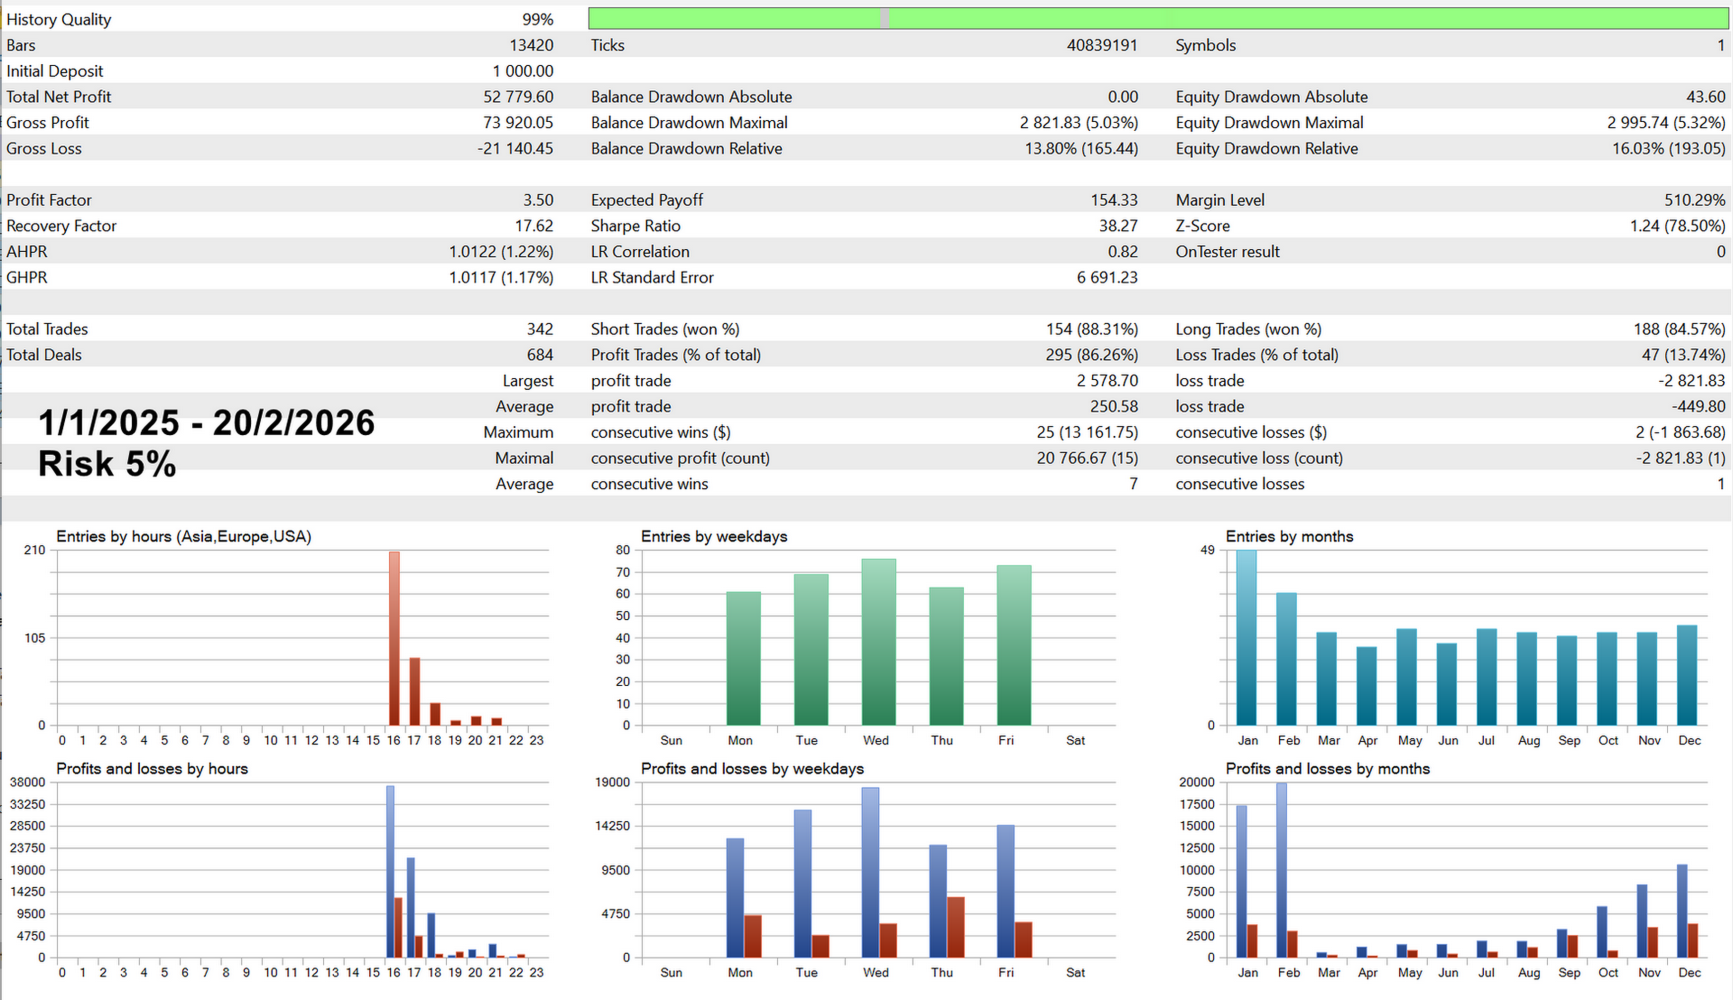Select the Total Trades value 342
This screenshot has height=1000, width=1733.
click(540, 329)
